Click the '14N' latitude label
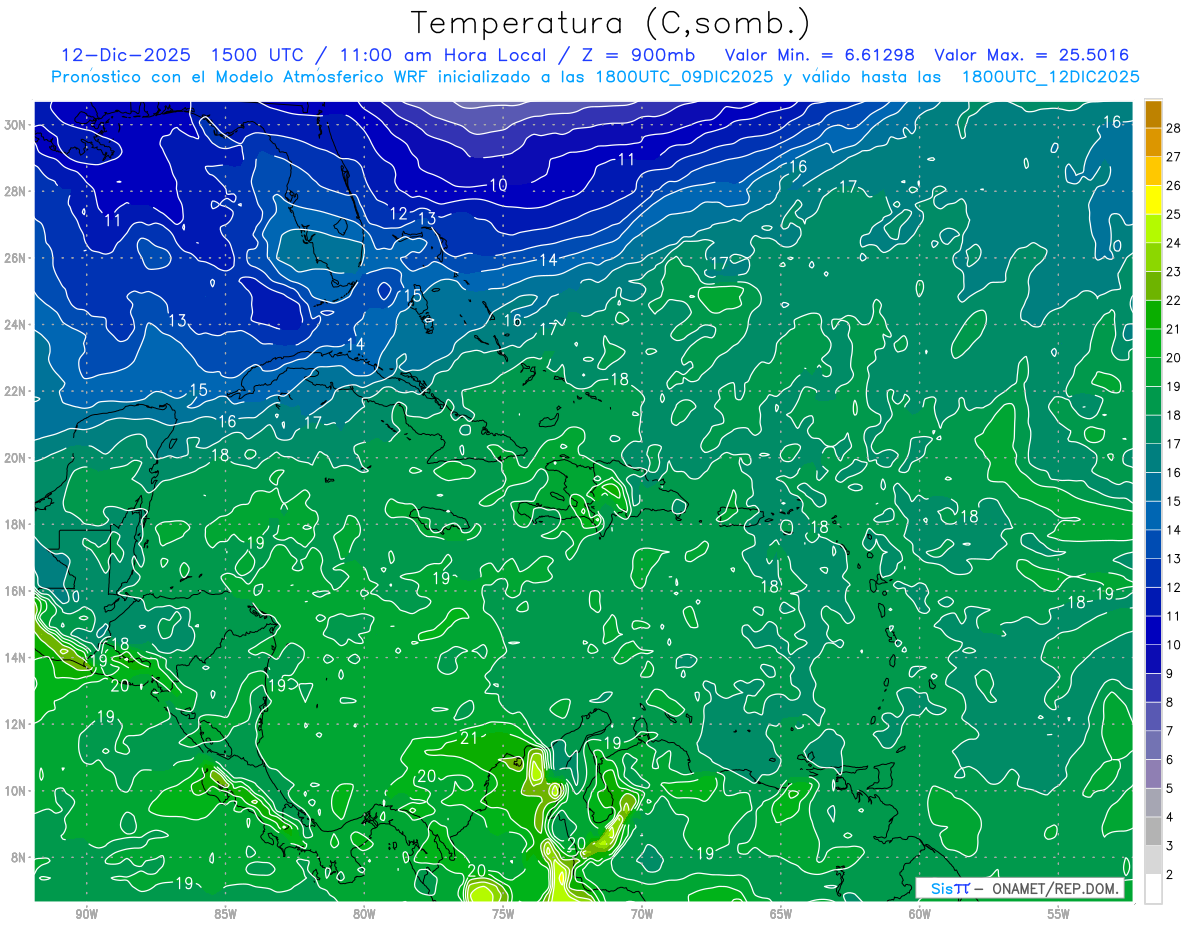The image size is (1200, 927). click(x=15, y=658)
